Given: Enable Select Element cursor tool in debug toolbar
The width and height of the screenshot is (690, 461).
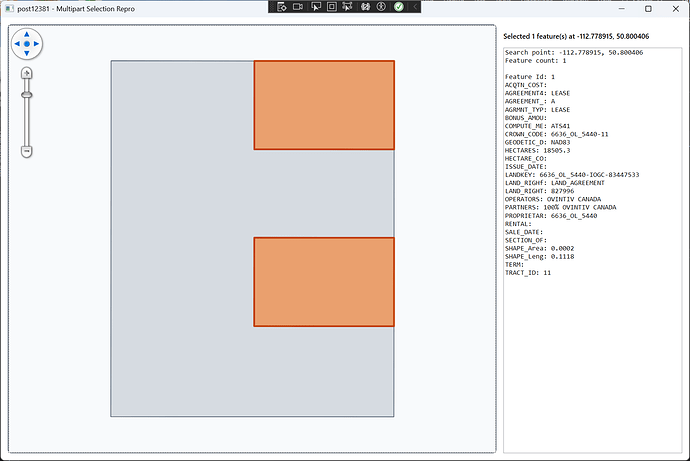Looking at the screenshot, I should tap(315, 7).
